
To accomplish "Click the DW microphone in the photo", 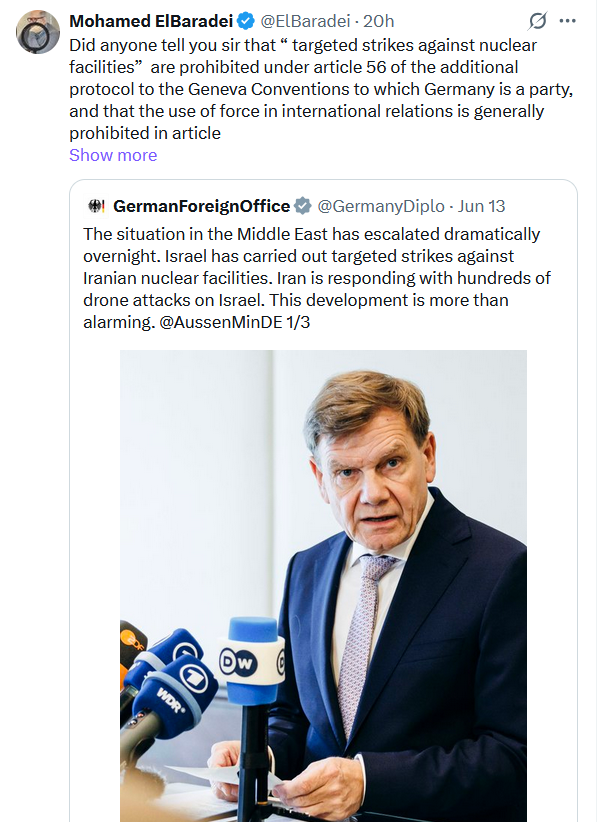I will pyautogui.click(x=253, y=662).
